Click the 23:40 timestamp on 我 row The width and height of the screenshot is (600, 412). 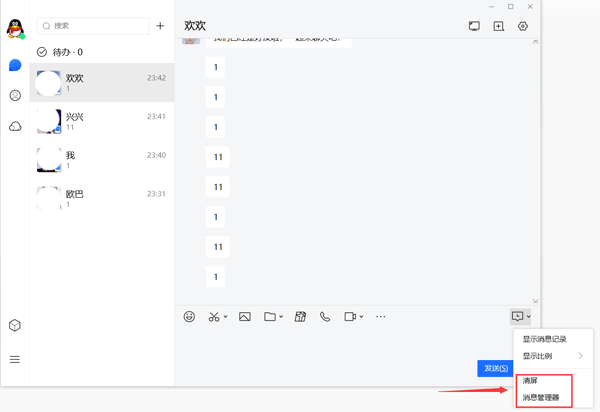[x=157, y=155]
